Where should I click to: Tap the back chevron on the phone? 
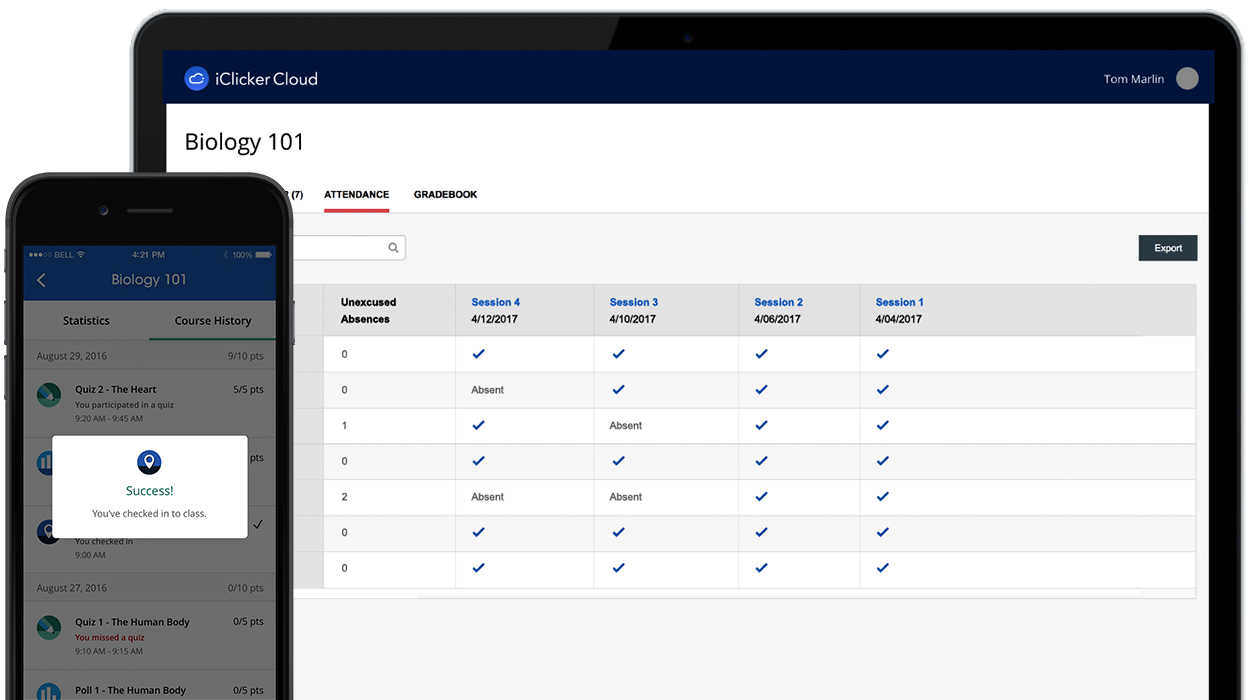click(x=41, y=280)
